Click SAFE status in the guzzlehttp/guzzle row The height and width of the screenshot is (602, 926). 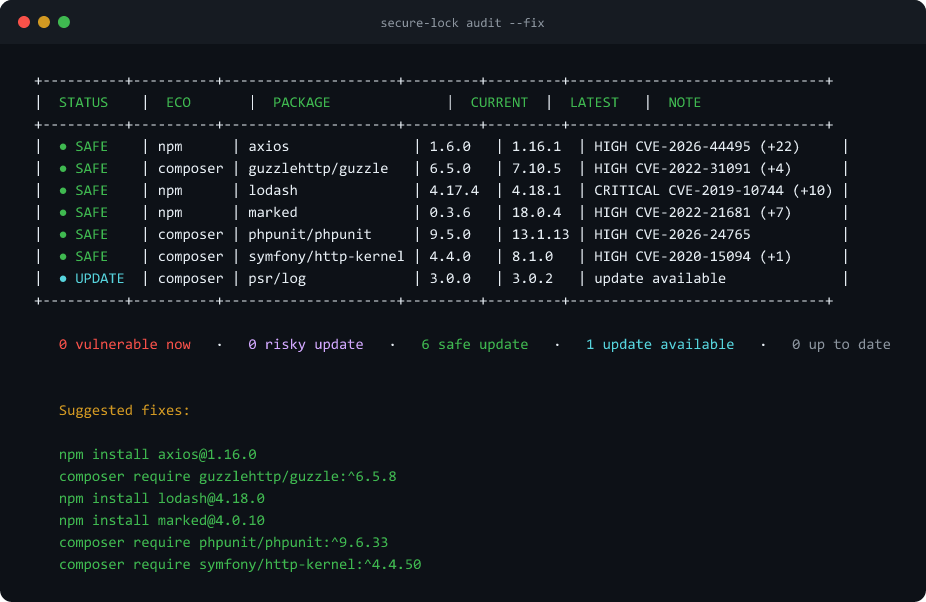92,168
